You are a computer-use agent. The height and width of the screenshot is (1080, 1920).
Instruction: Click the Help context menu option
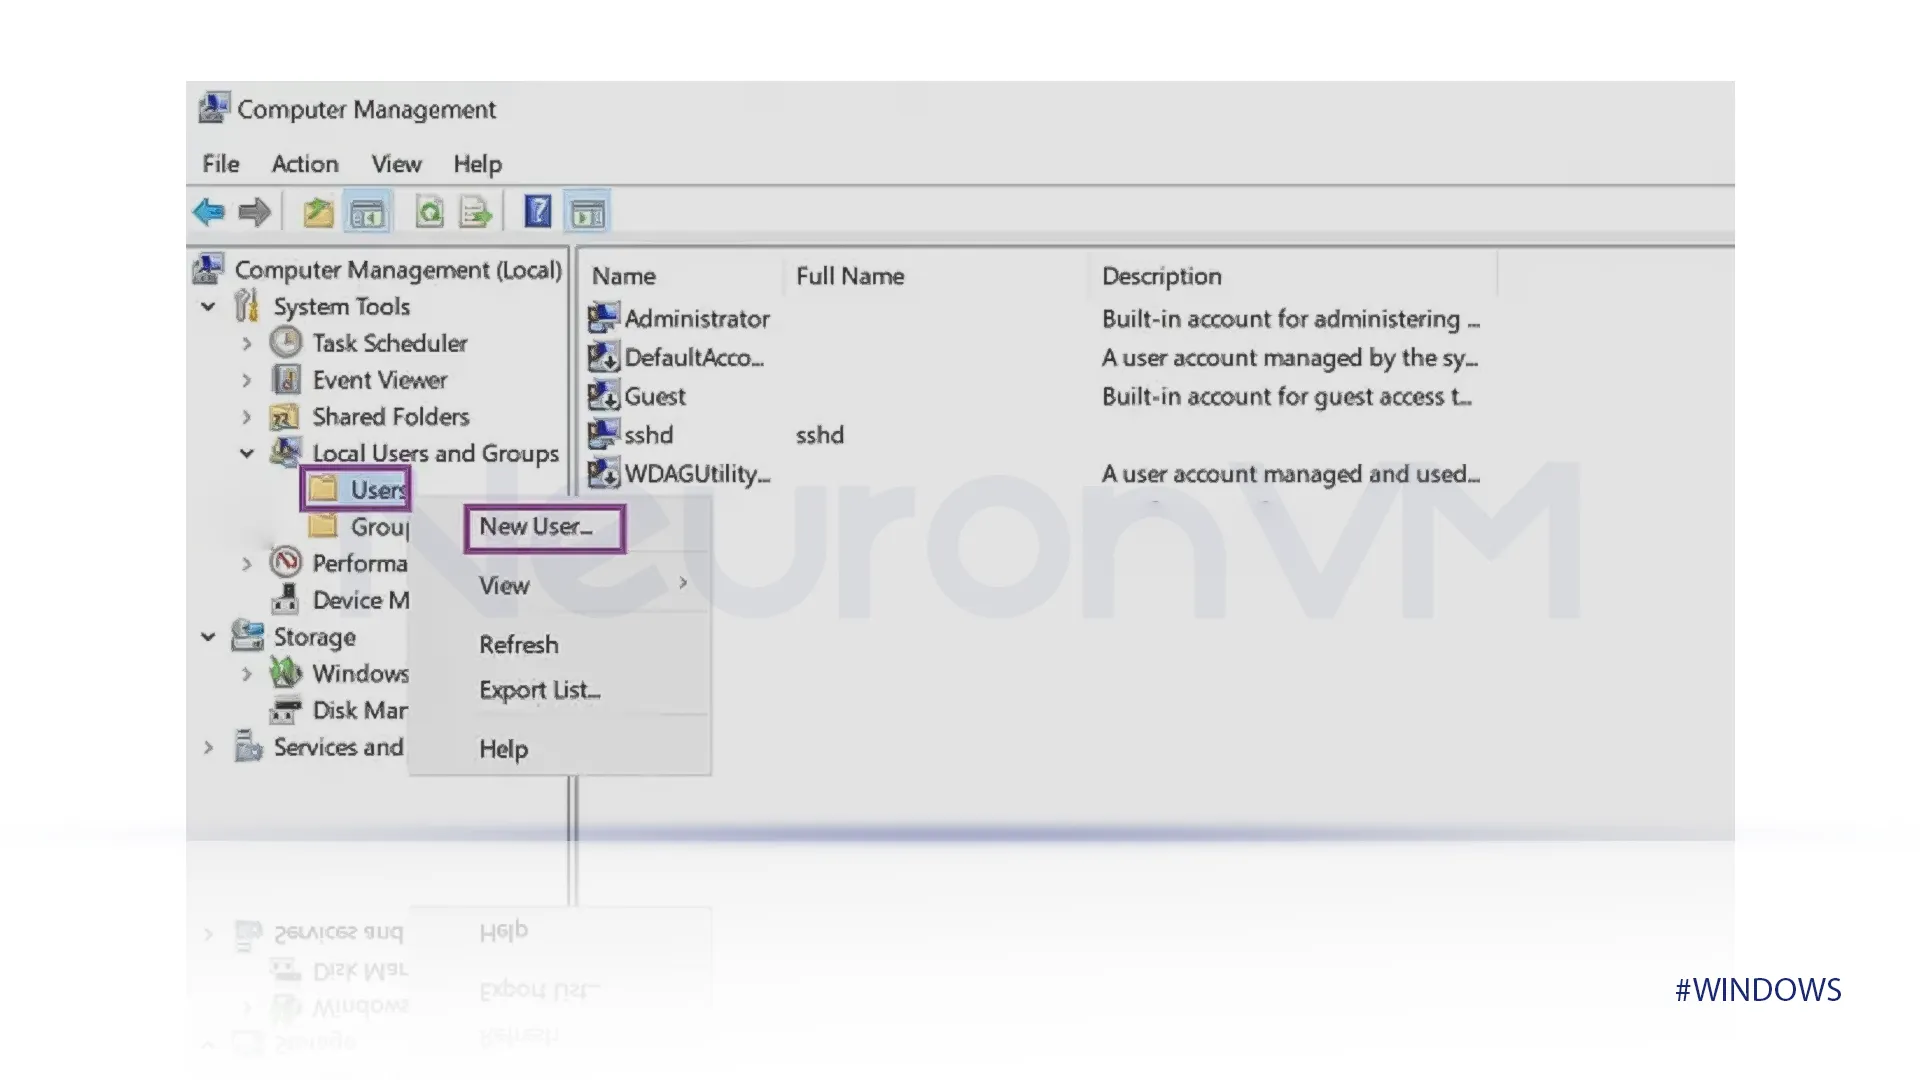point(501,748)
